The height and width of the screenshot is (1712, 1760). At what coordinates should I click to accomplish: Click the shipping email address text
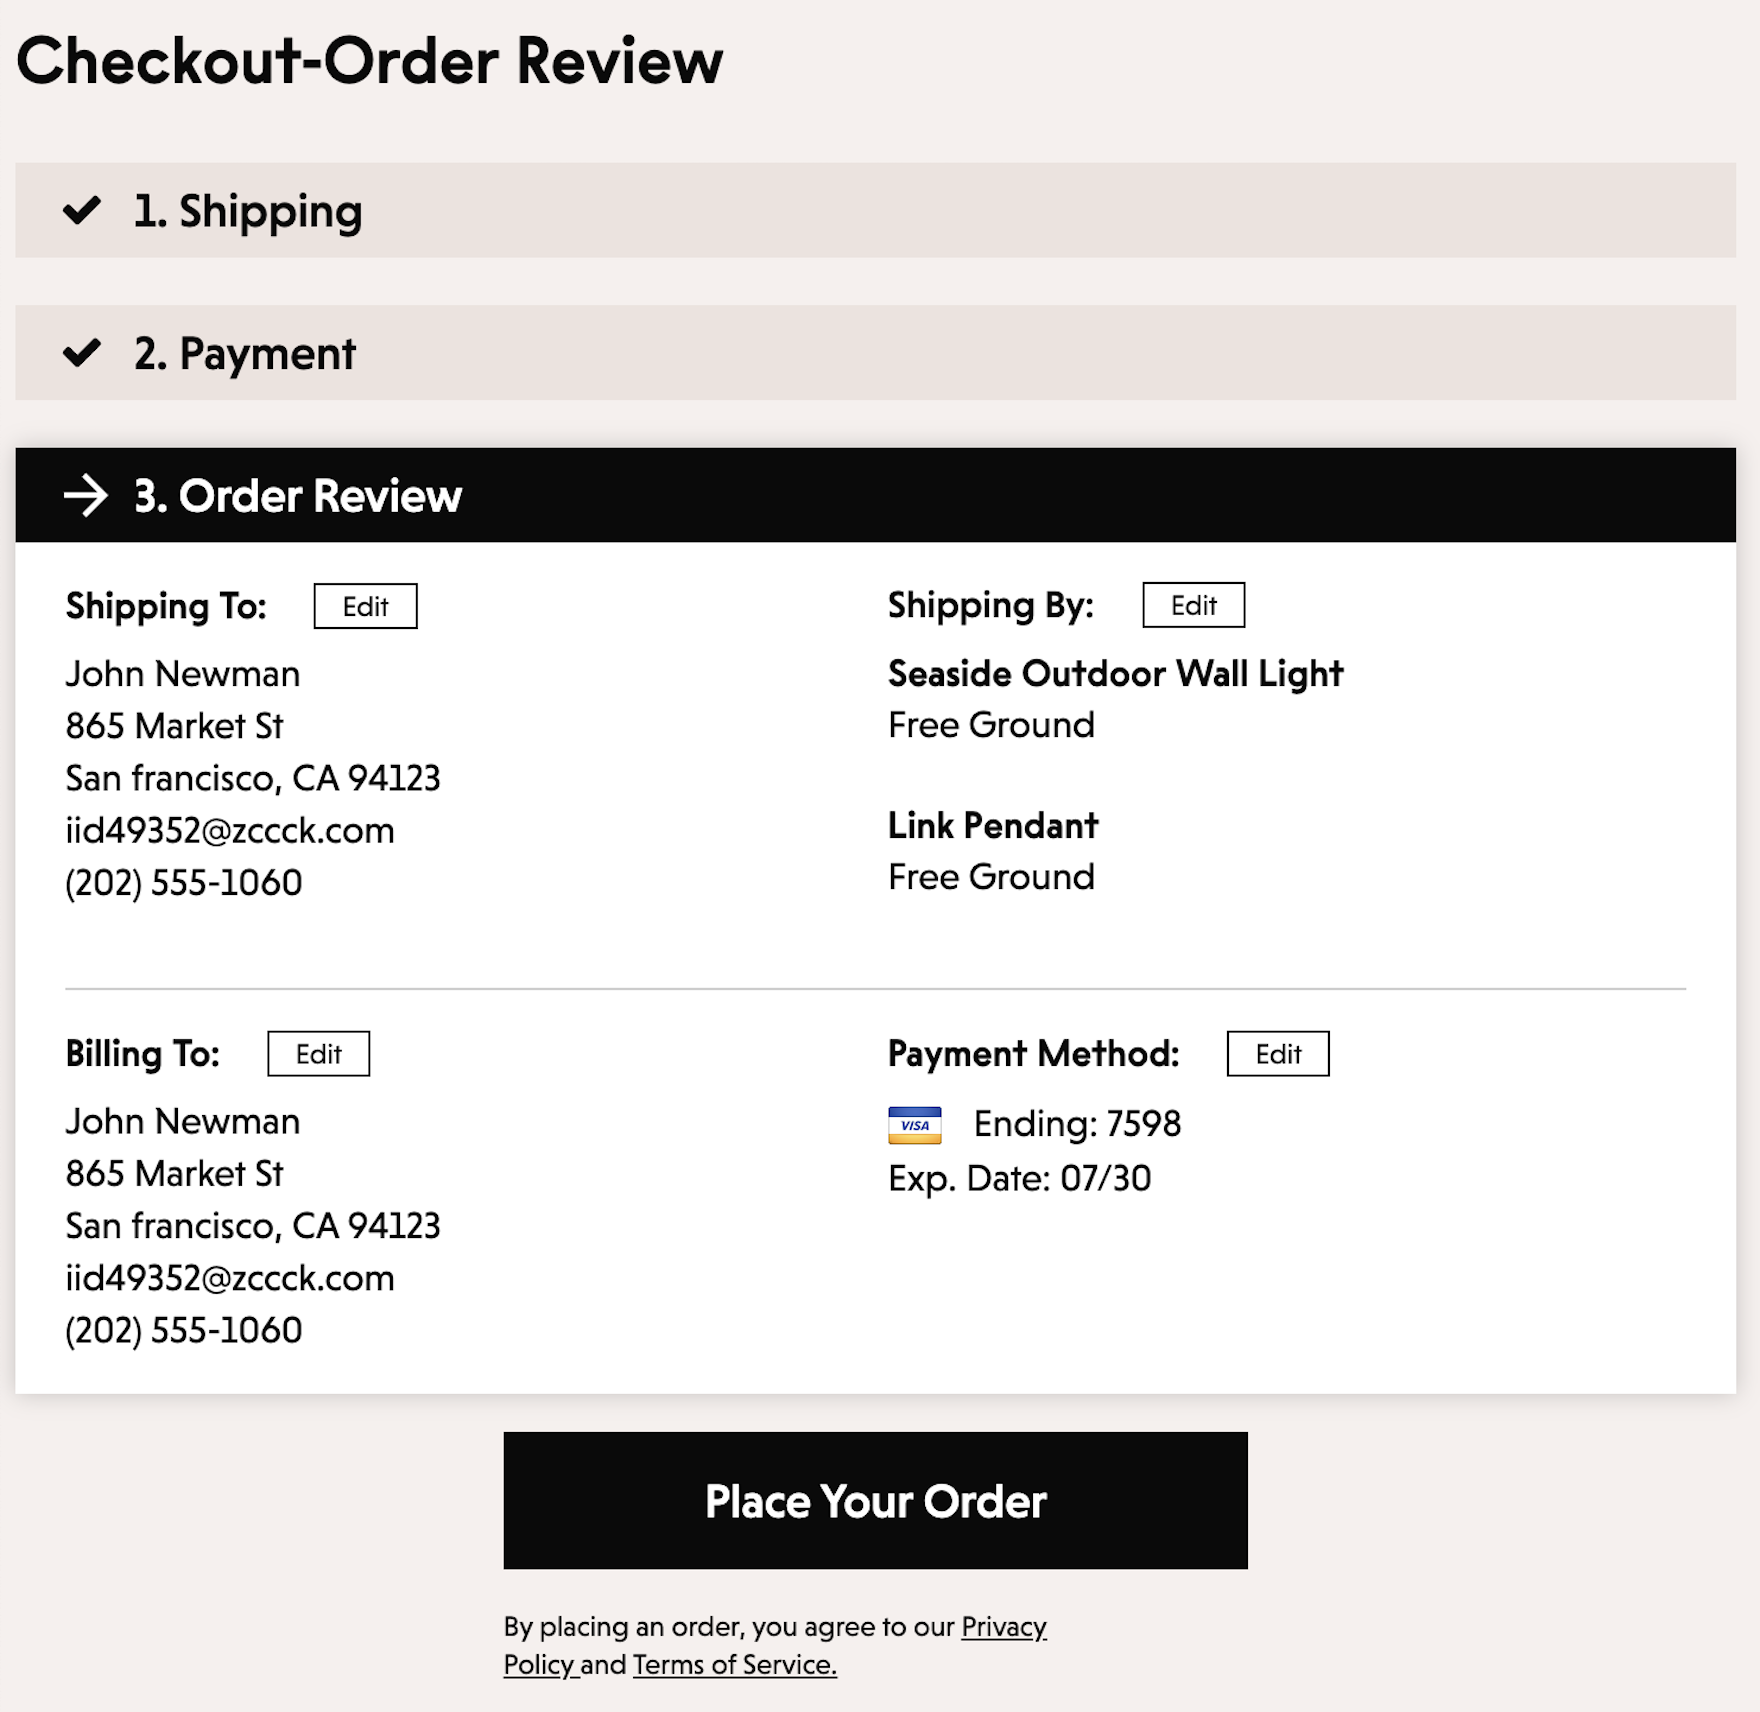tap(230, 831)
